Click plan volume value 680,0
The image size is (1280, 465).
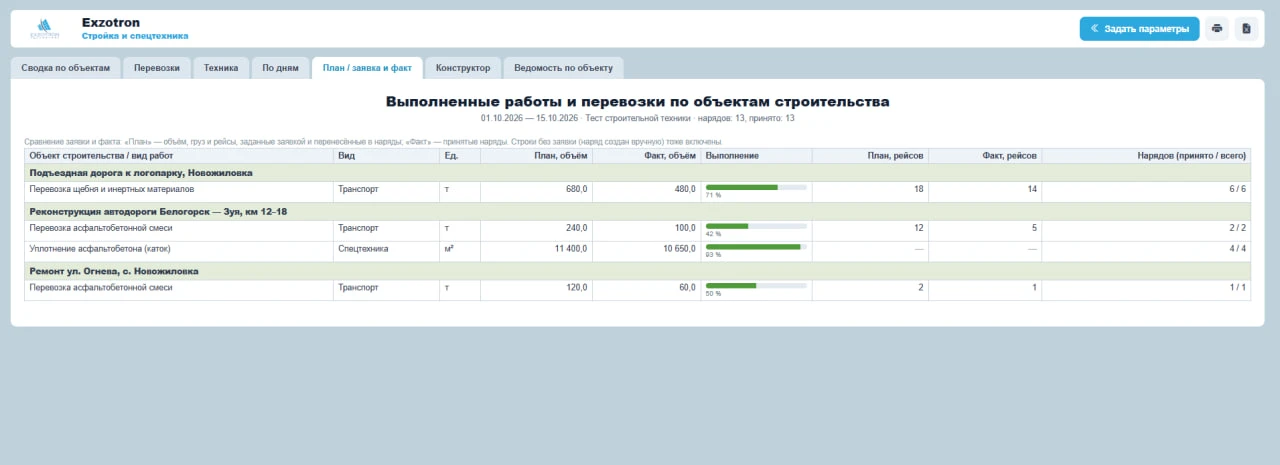576,188
